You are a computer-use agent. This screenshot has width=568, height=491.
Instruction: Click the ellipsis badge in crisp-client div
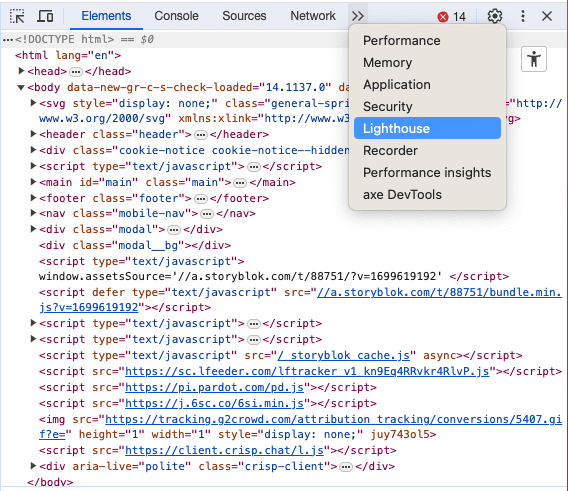pyautogui.click(x=346, y=467)
